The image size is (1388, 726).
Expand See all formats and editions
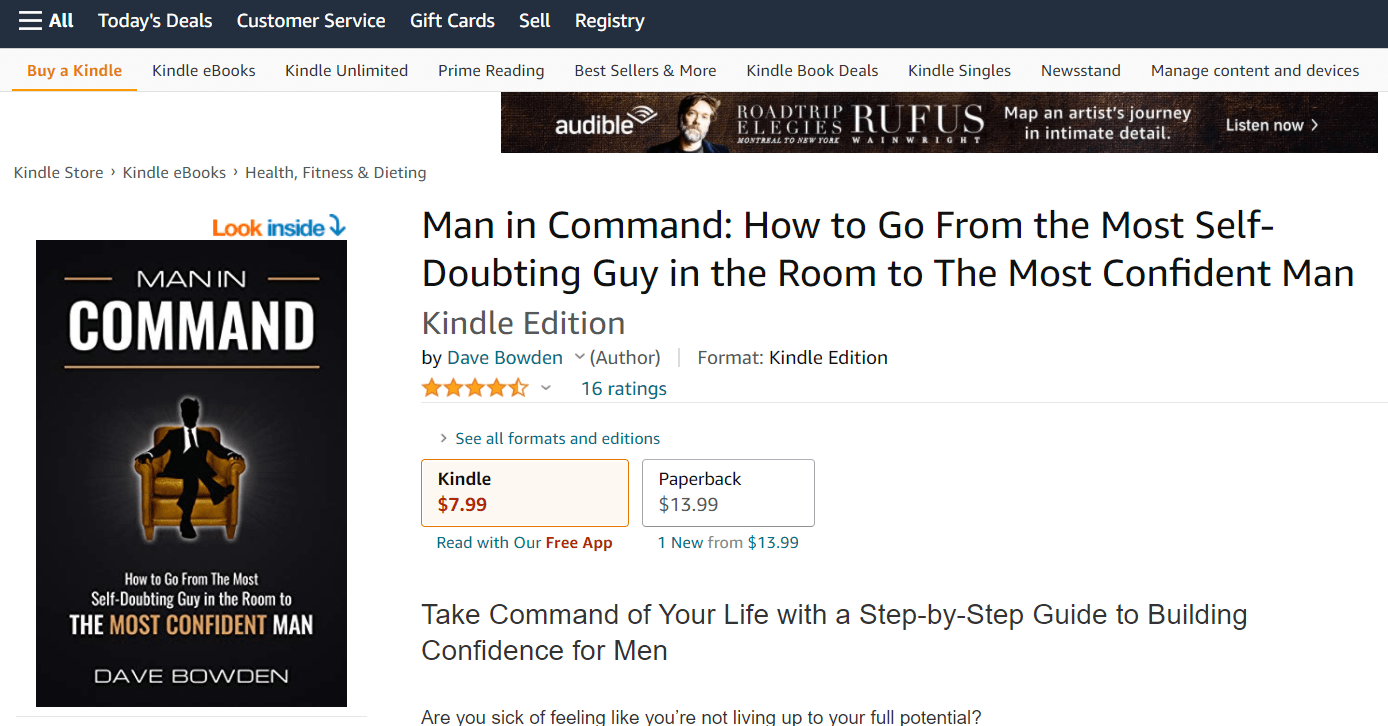[x=557, y=438]
